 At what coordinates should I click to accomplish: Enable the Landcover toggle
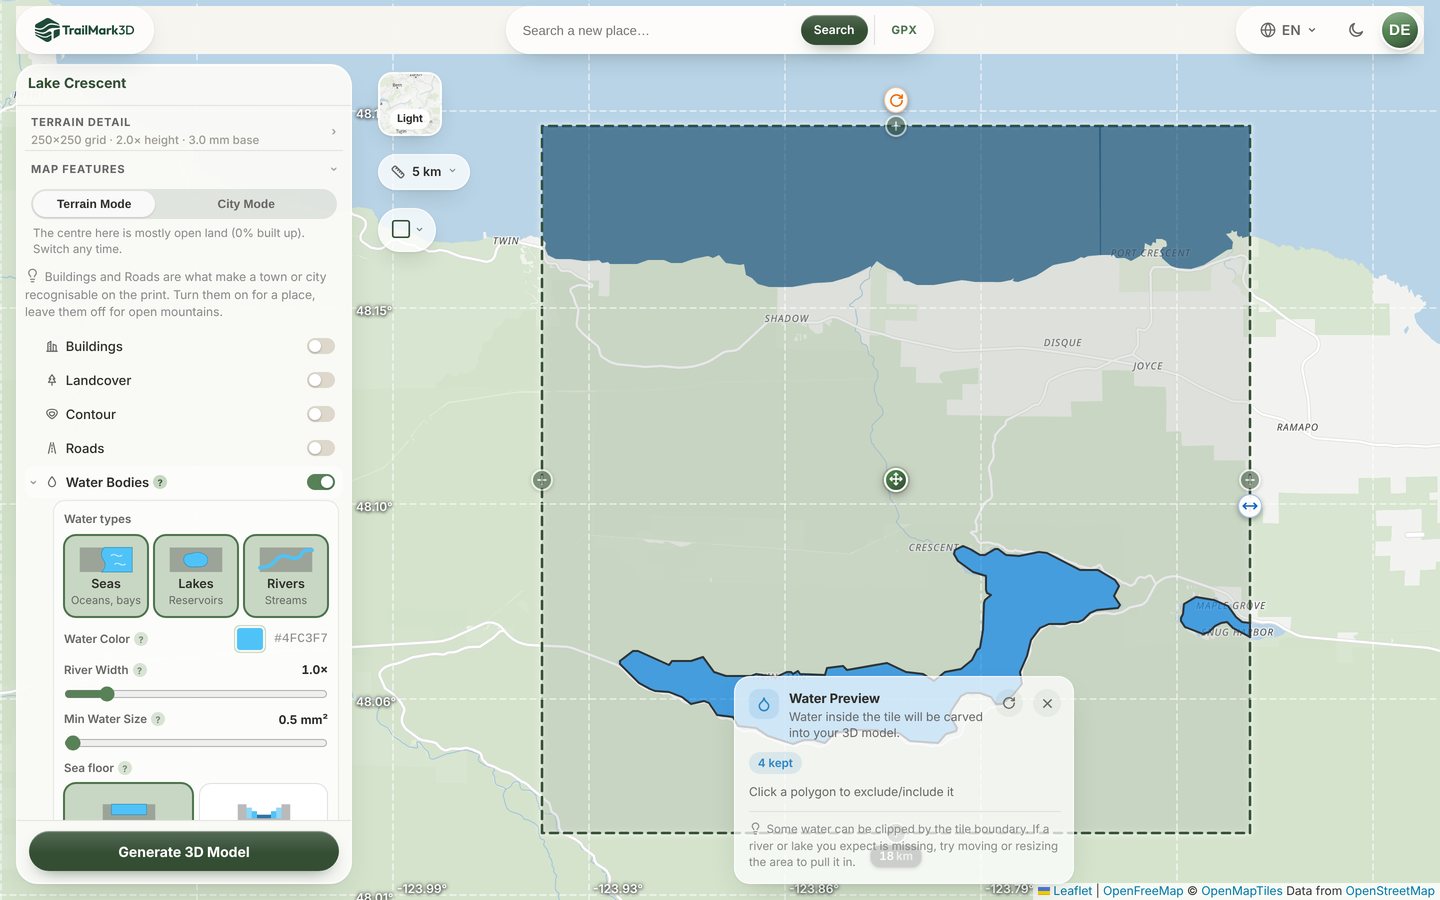tap(321, 380)
